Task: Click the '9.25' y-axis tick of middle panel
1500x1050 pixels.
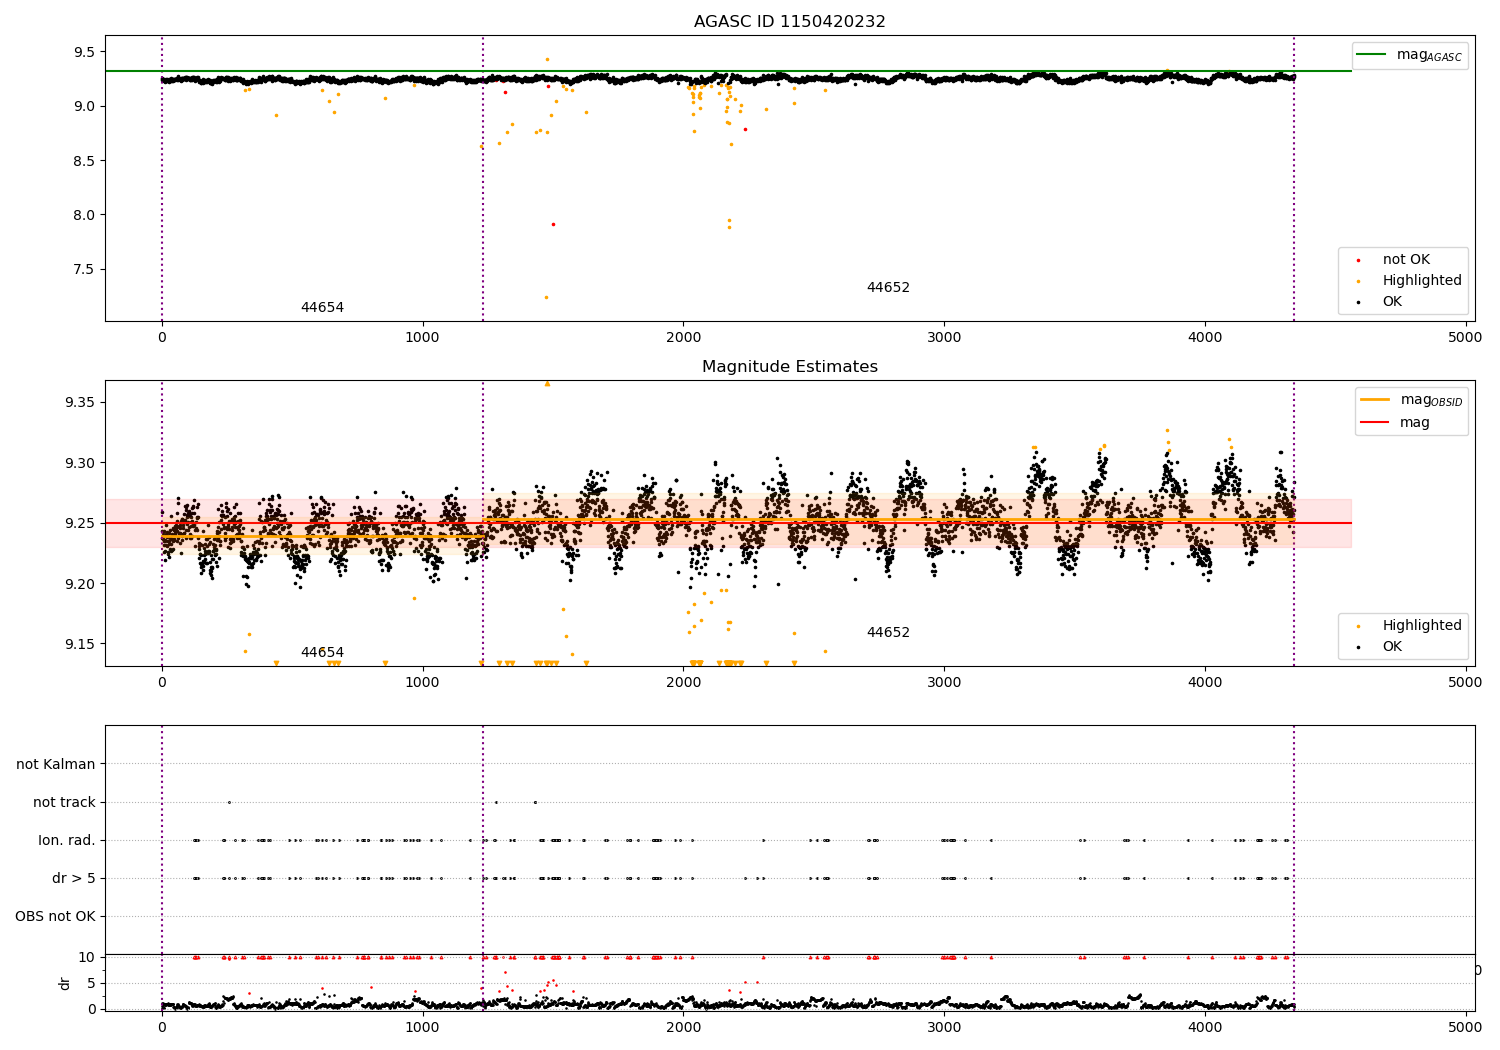Action: click(81, 523)
